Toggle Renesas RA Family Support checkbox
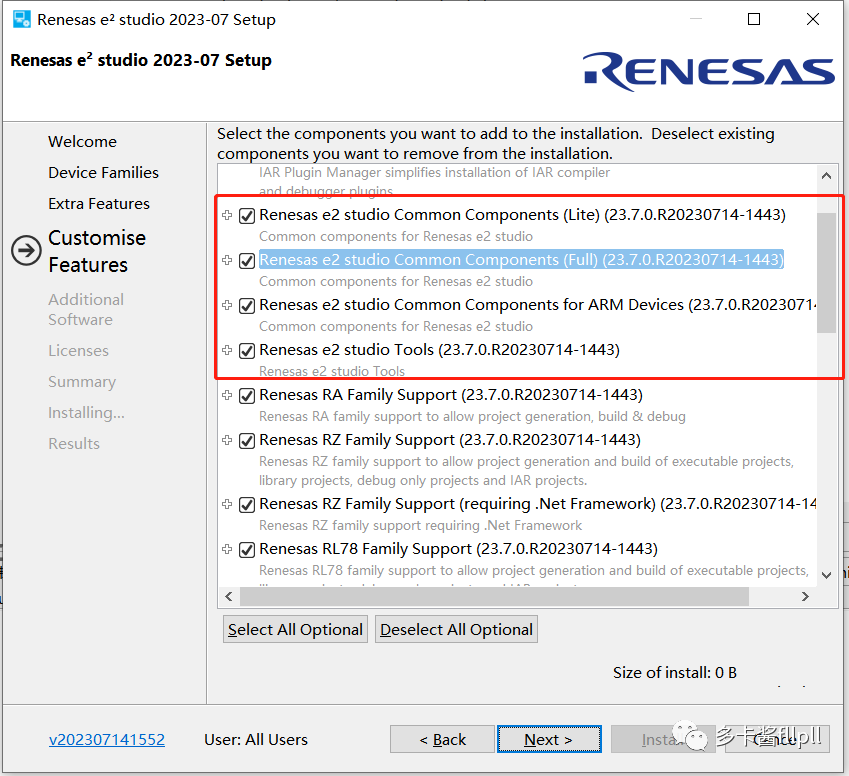The height and width of the screenshot is (776, 849). pyautogui.click(x=247, y=395)
